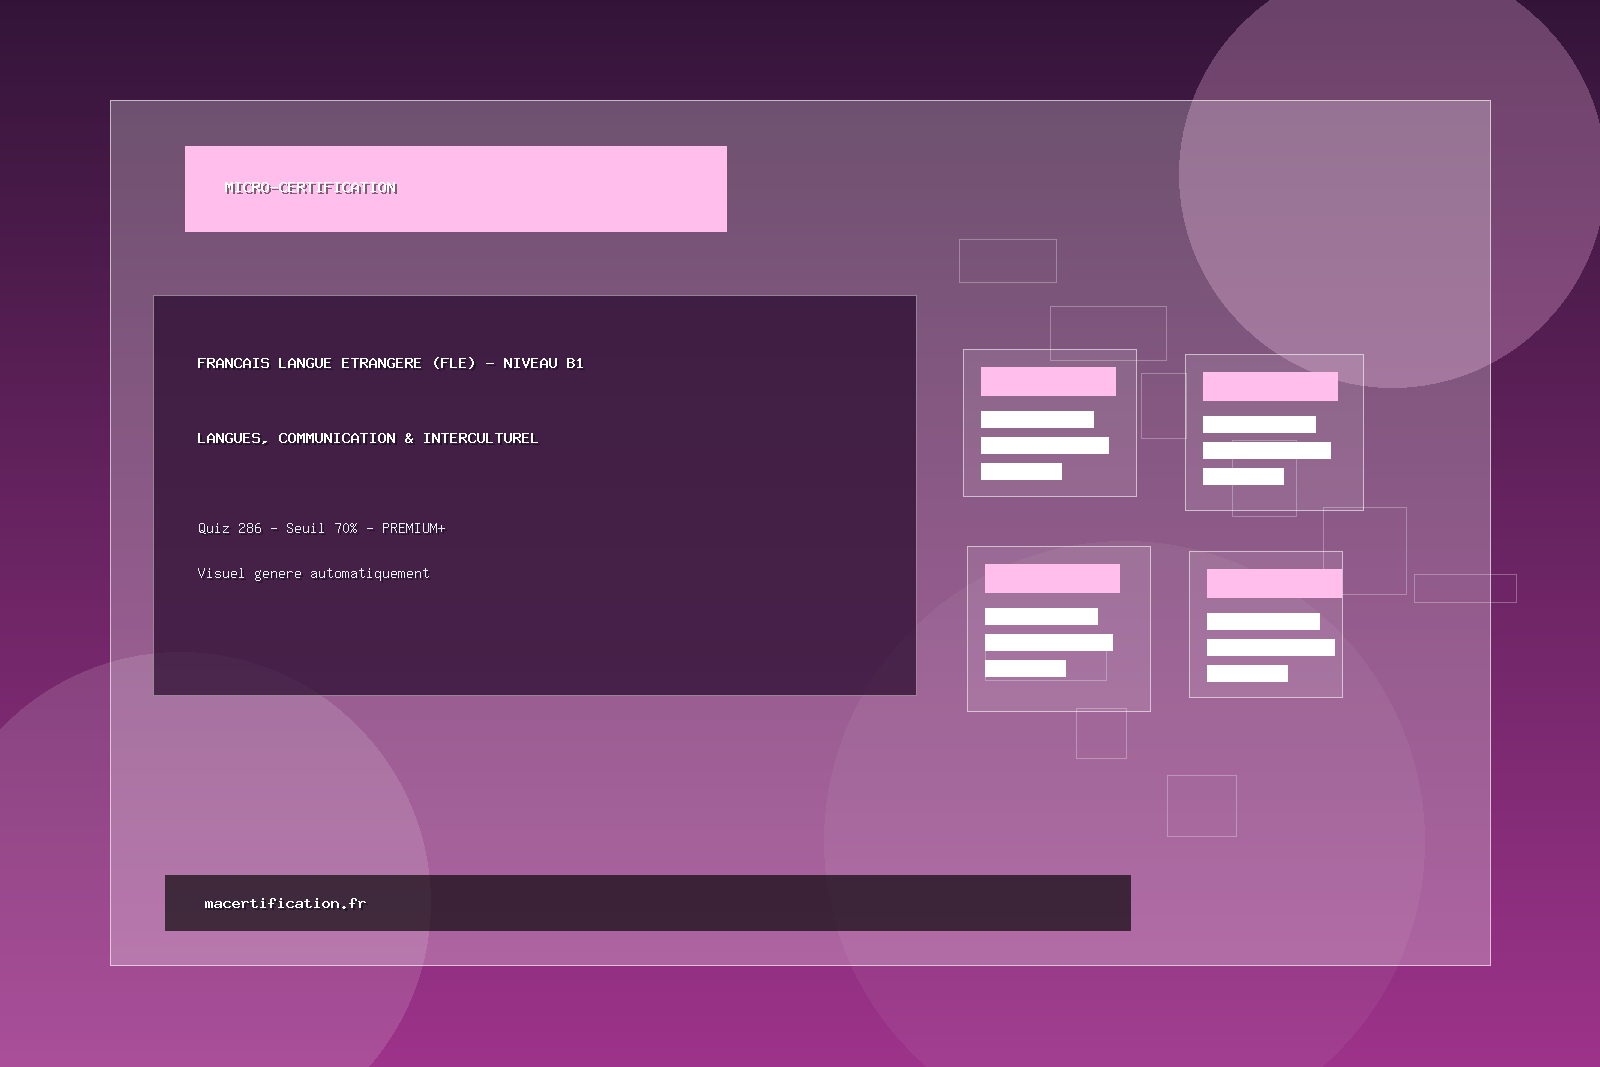
Task: Click the MICRO-CERTIFICATION pink banner
Action: pyautogui.click(x=455, y=189)
